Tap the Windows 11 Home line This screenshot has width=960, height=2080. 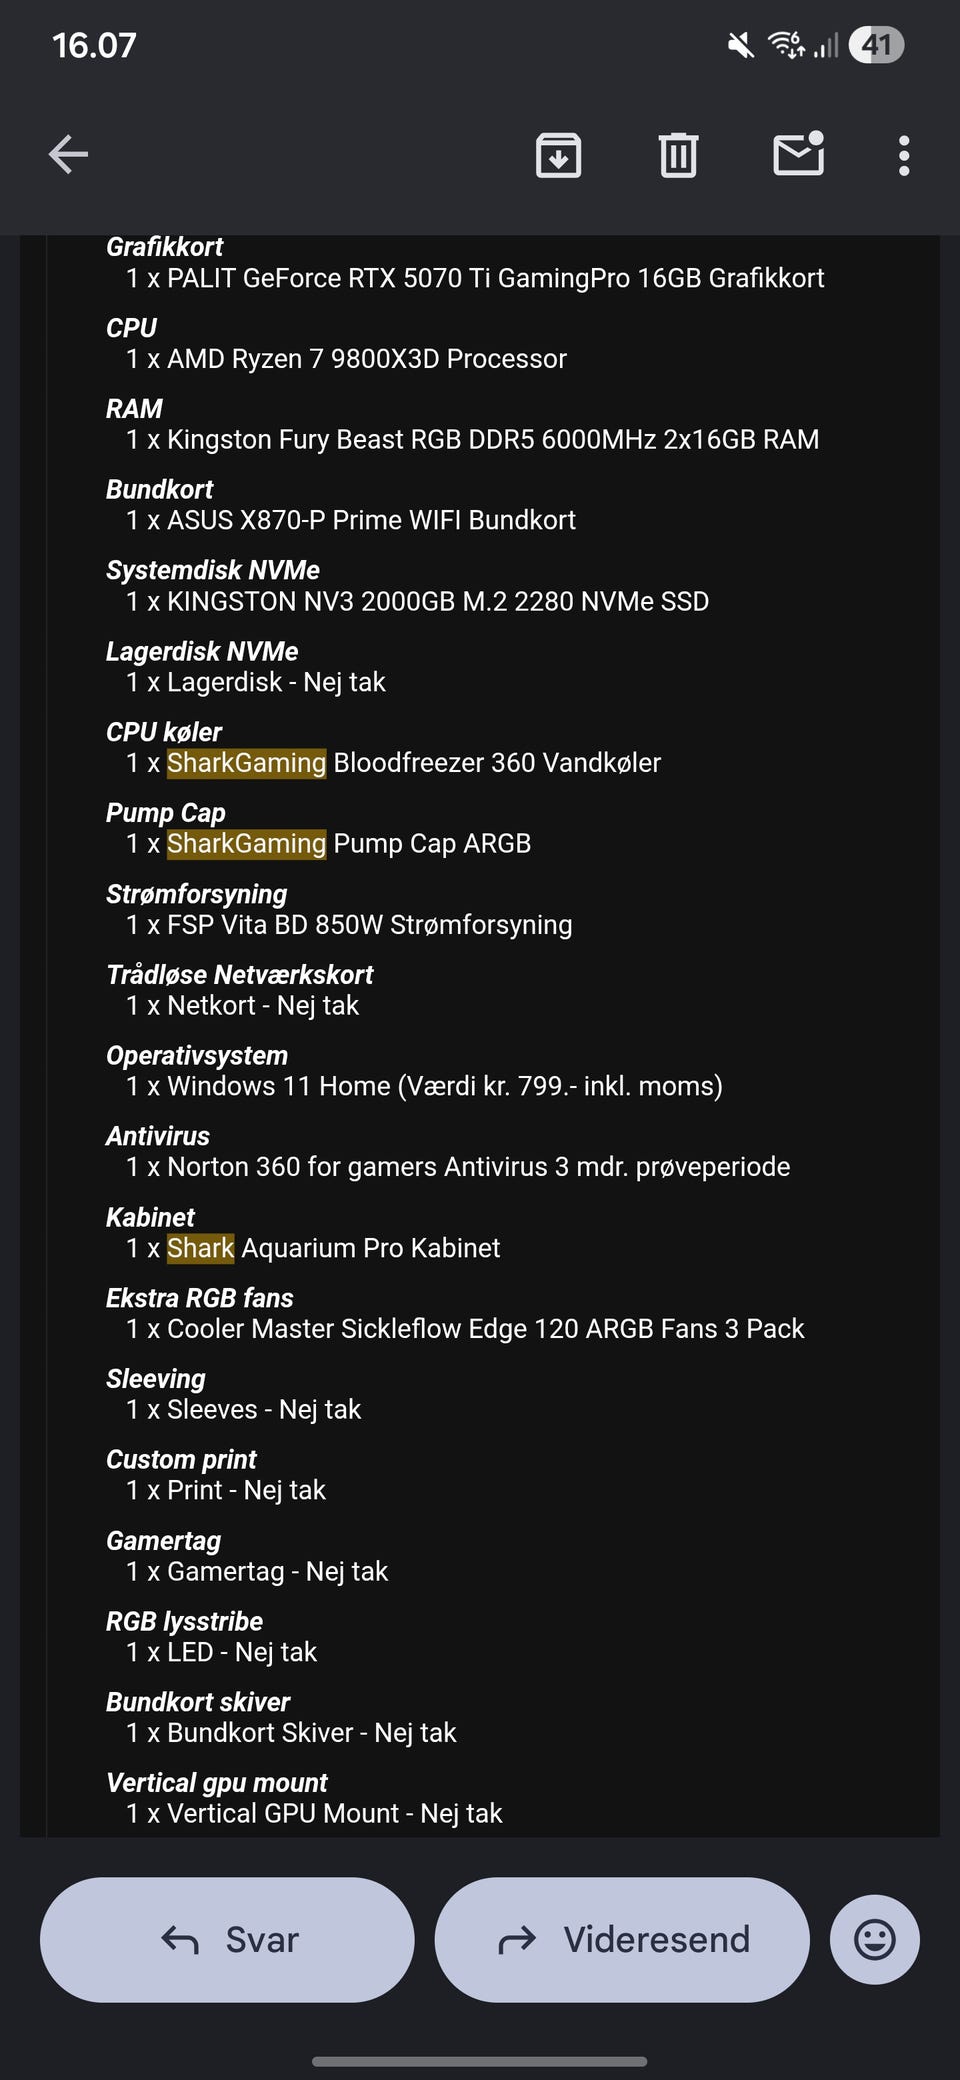tap(424, 1086)
